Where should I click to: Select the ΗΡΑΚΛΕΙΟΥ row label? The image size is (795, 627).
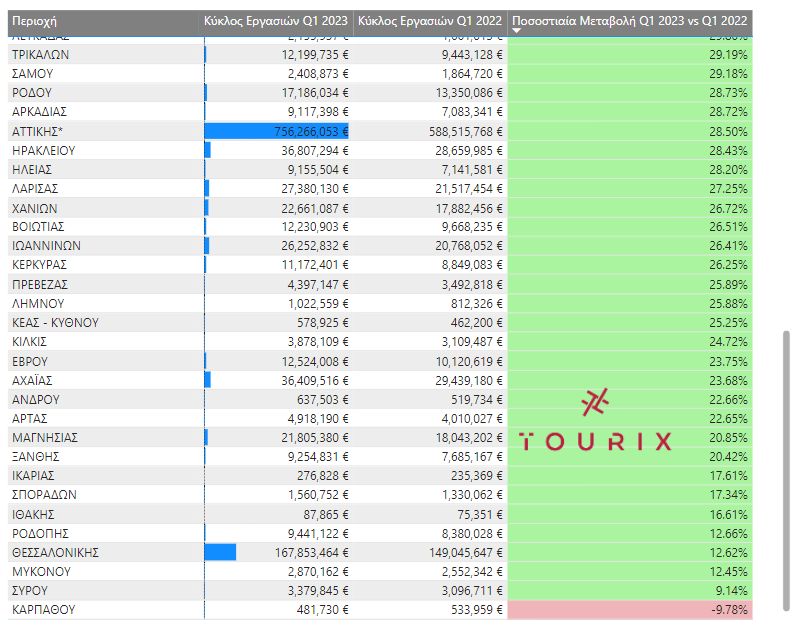(44, 150)
